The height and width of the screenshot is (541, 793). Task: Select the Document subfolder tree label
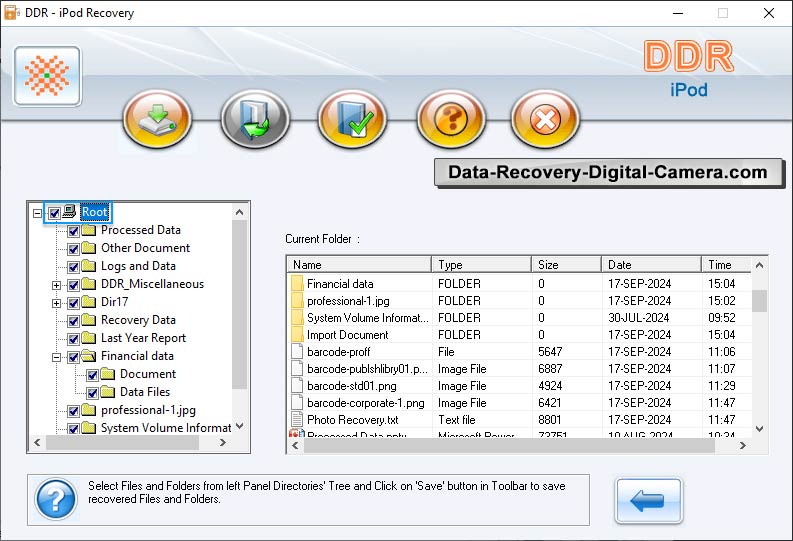tap(148, 374)
